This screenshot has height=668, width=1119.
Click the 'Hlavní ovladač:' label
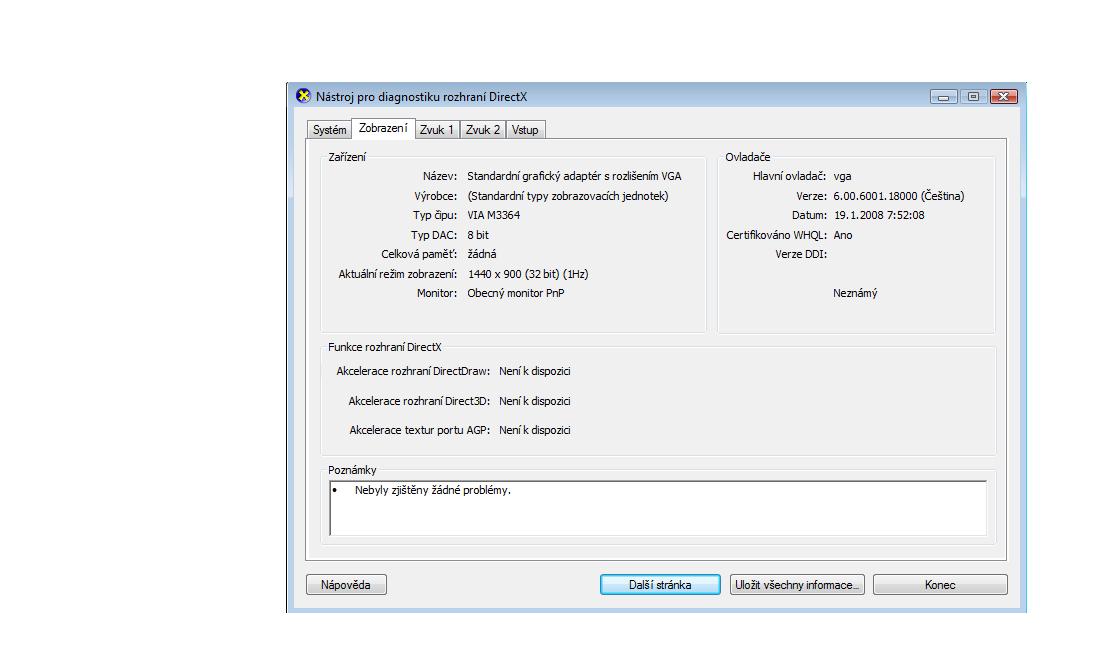(789, 176)
